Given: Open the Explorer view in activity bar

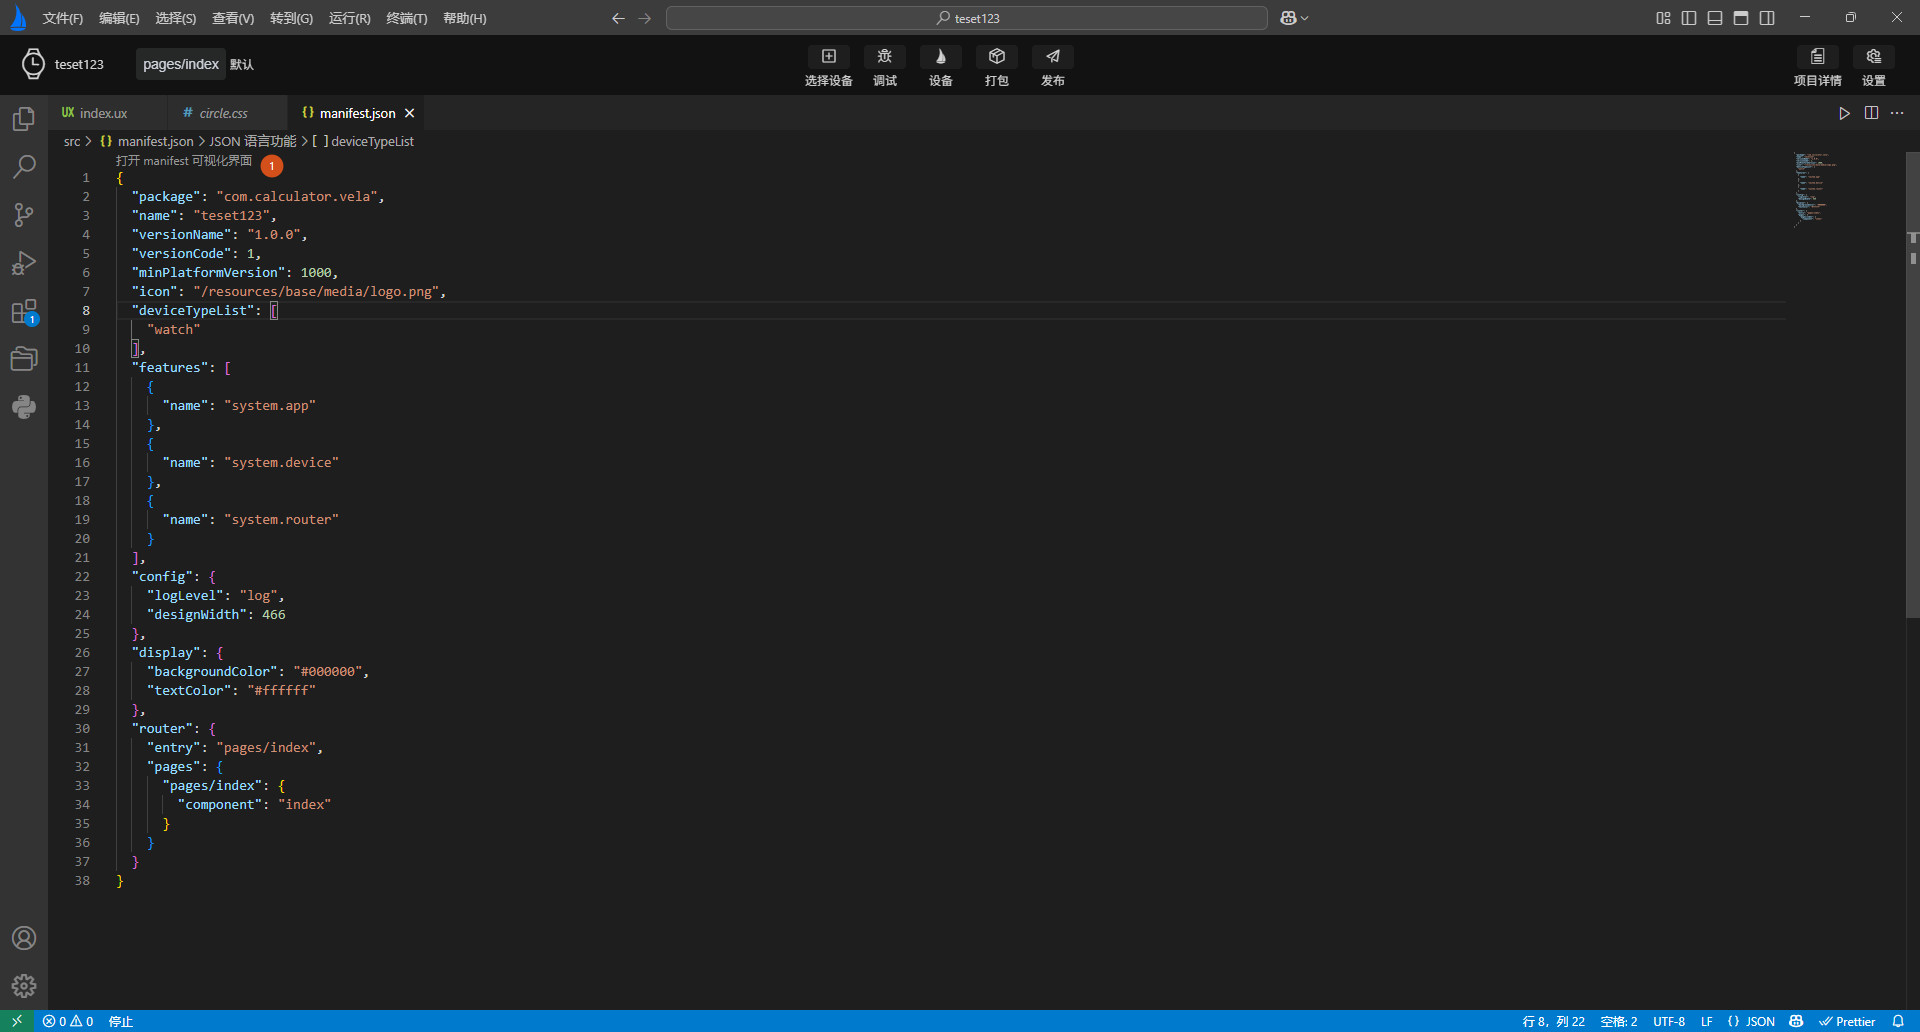Looking at the screenshot, I should point(24,120).
